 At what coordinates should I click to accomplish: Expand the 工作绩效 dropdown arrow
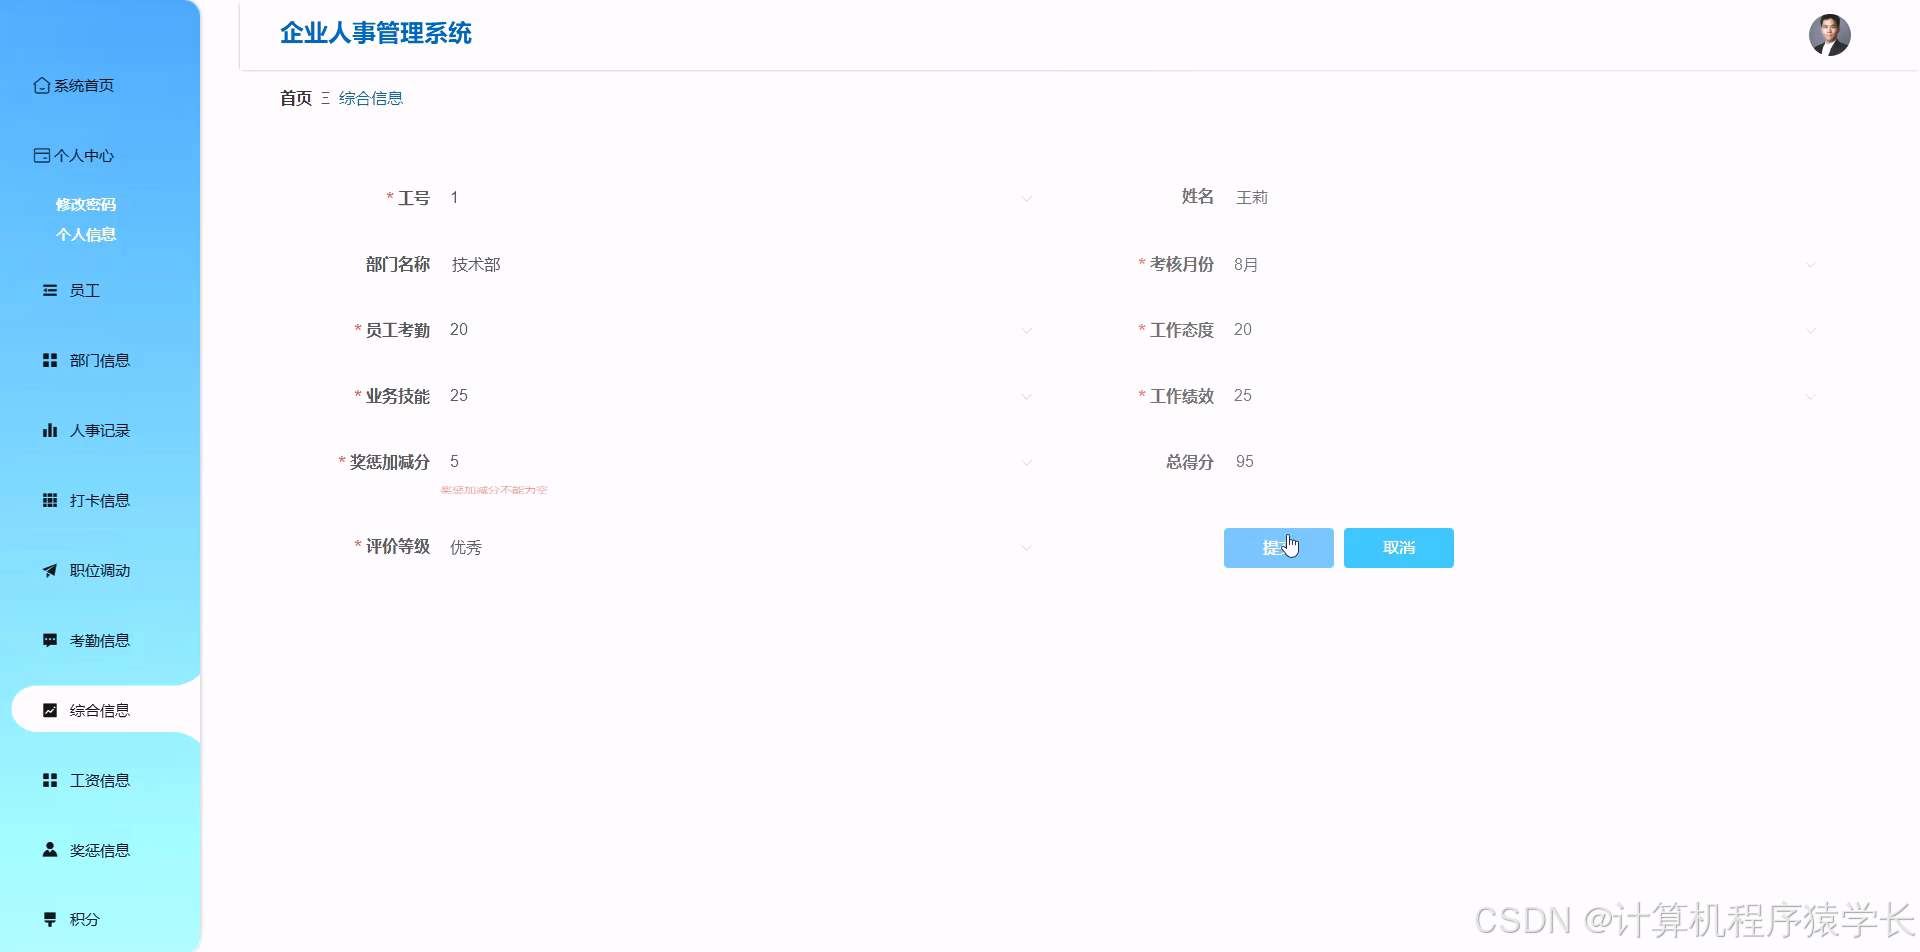point(1810,397)
